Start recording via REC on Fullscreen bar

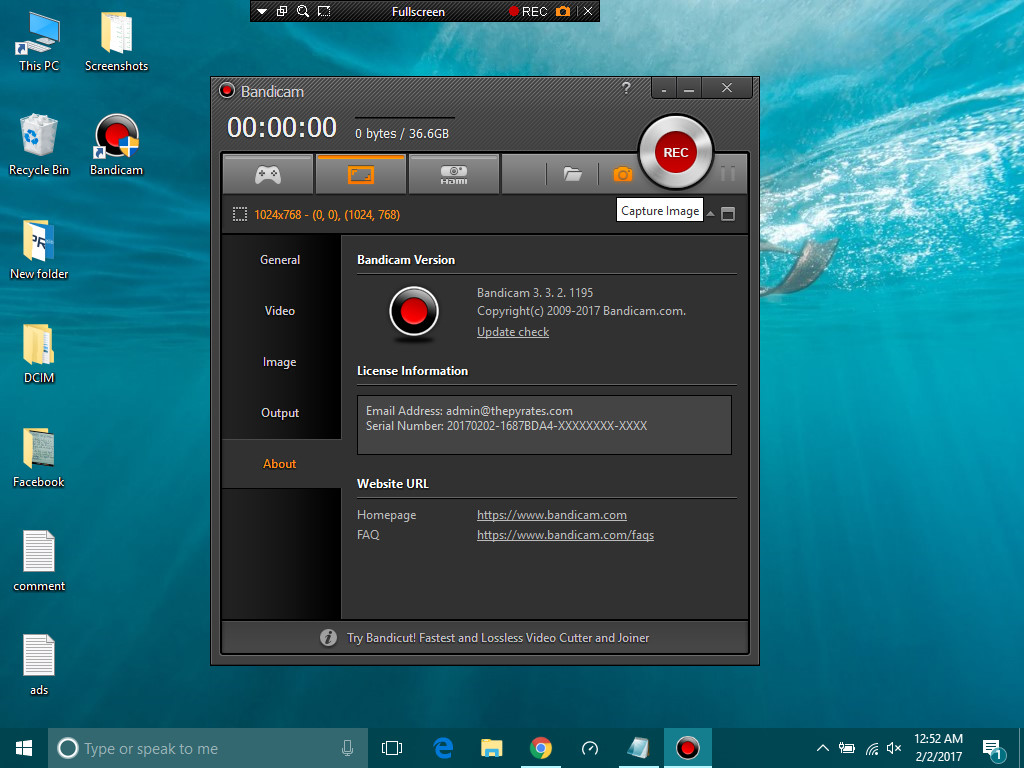(528, 12)
